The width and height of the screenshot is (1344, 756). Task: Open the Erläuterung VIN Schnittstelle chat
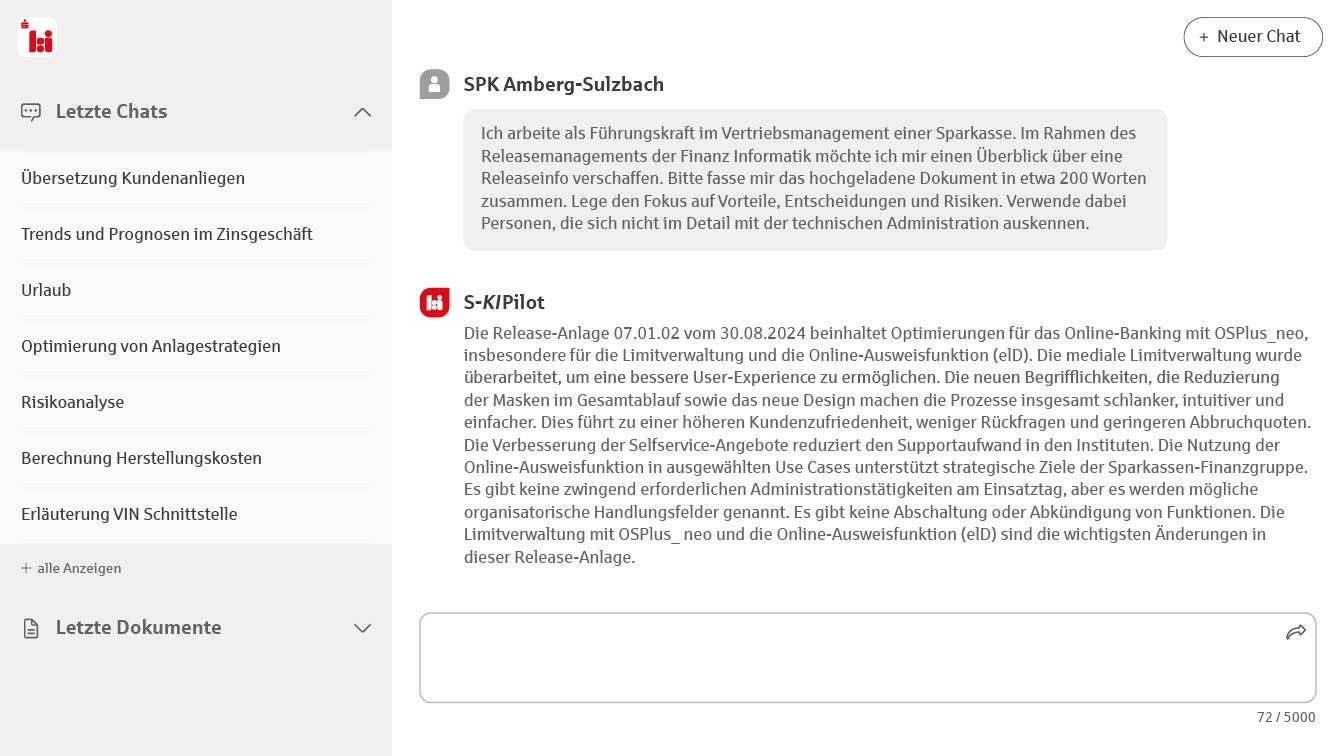tap(130, 514)
